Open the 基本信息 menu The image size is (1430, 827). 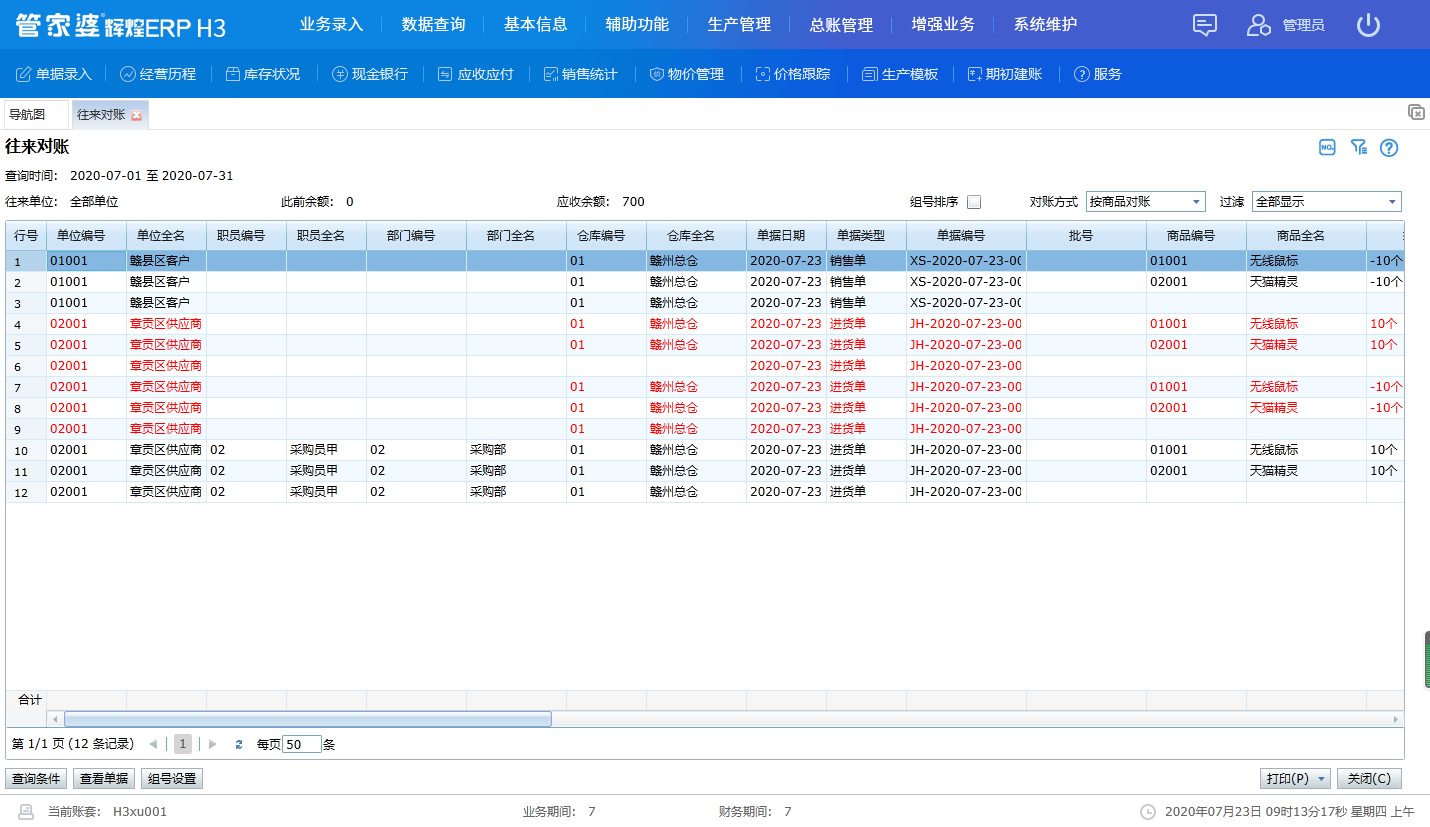click(535, 25)
